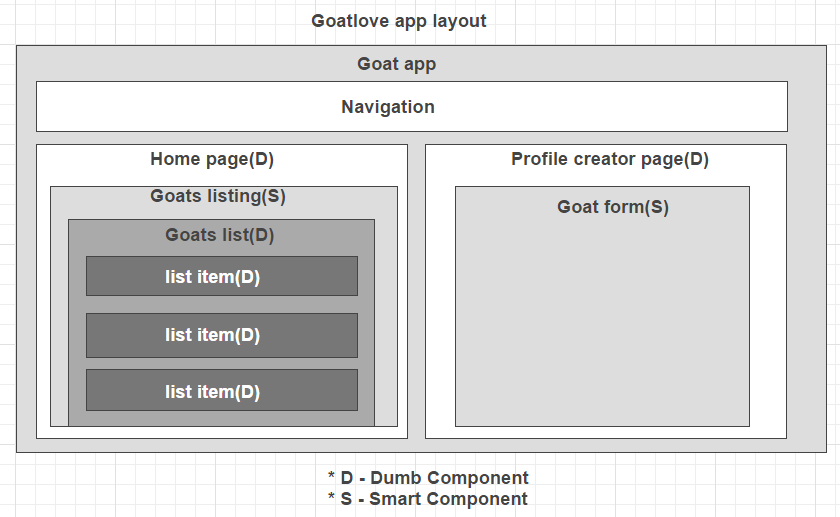The height and width of the screenshot is (517, 840).
Task: Select the first "list item(D)" block
Action: [x=221, y=276]
